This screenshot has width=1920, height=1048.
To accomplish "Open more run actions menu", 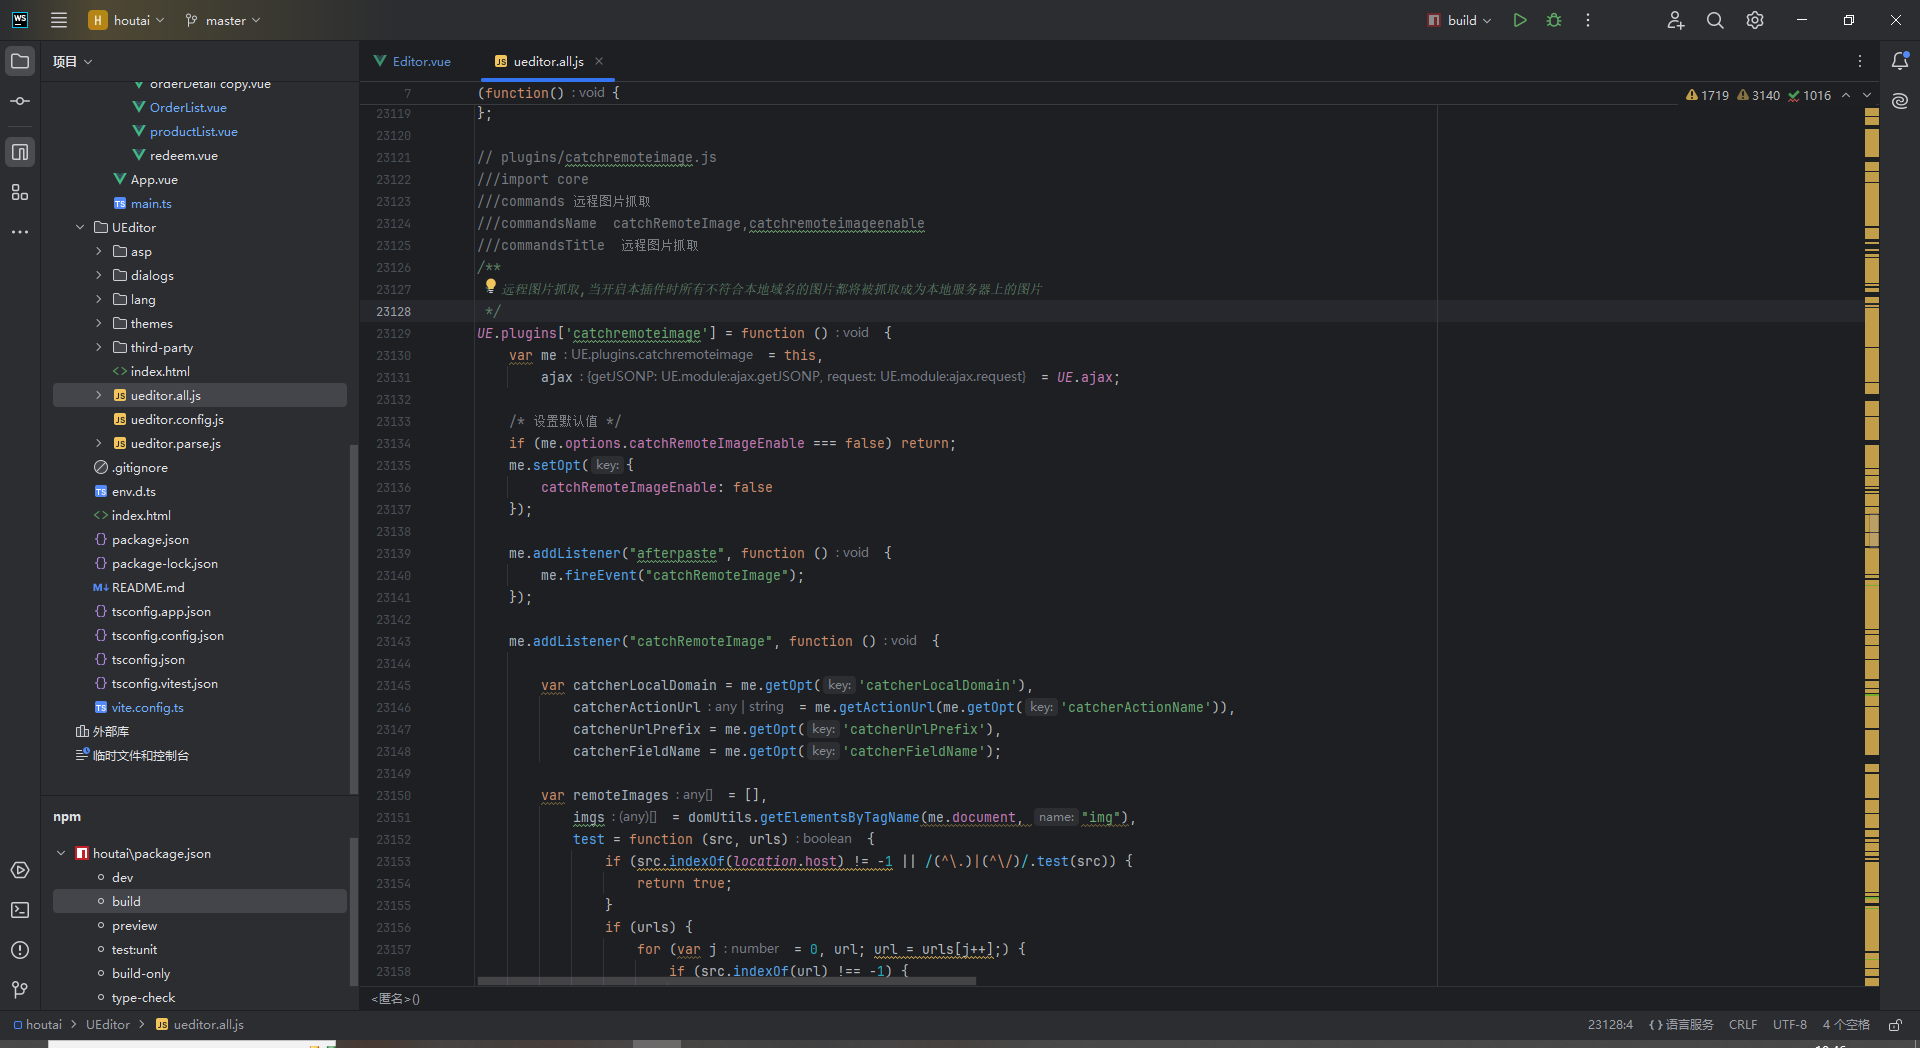I will (1588, 20).
